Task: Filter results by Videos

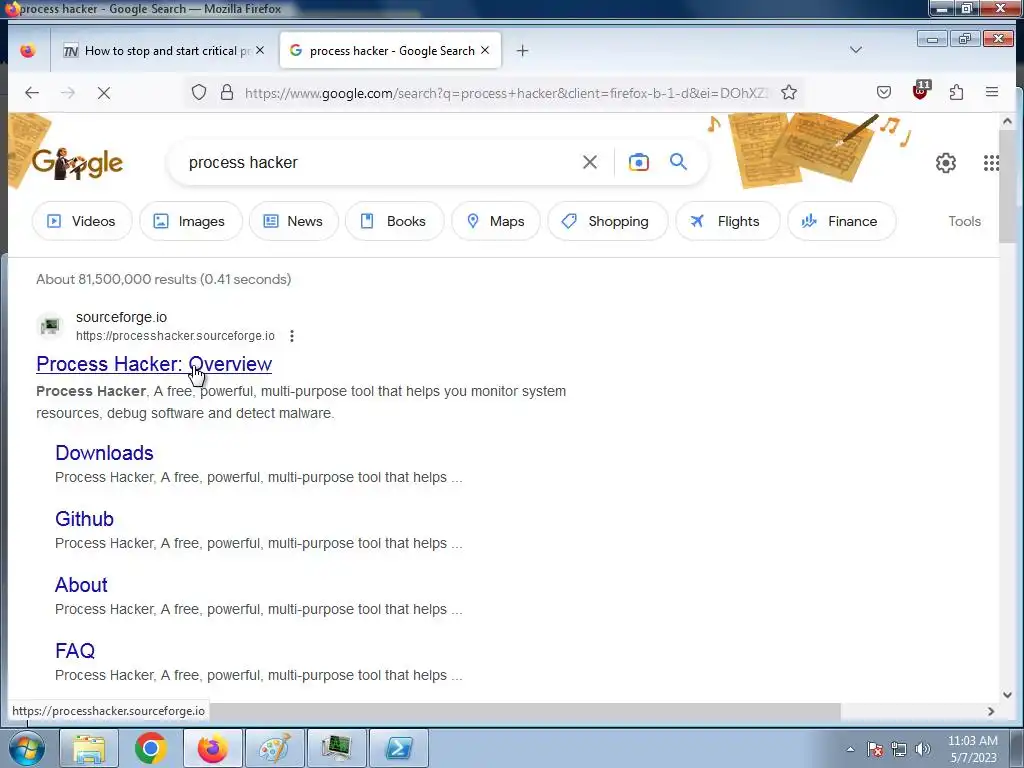Action: tap(82, 221)
